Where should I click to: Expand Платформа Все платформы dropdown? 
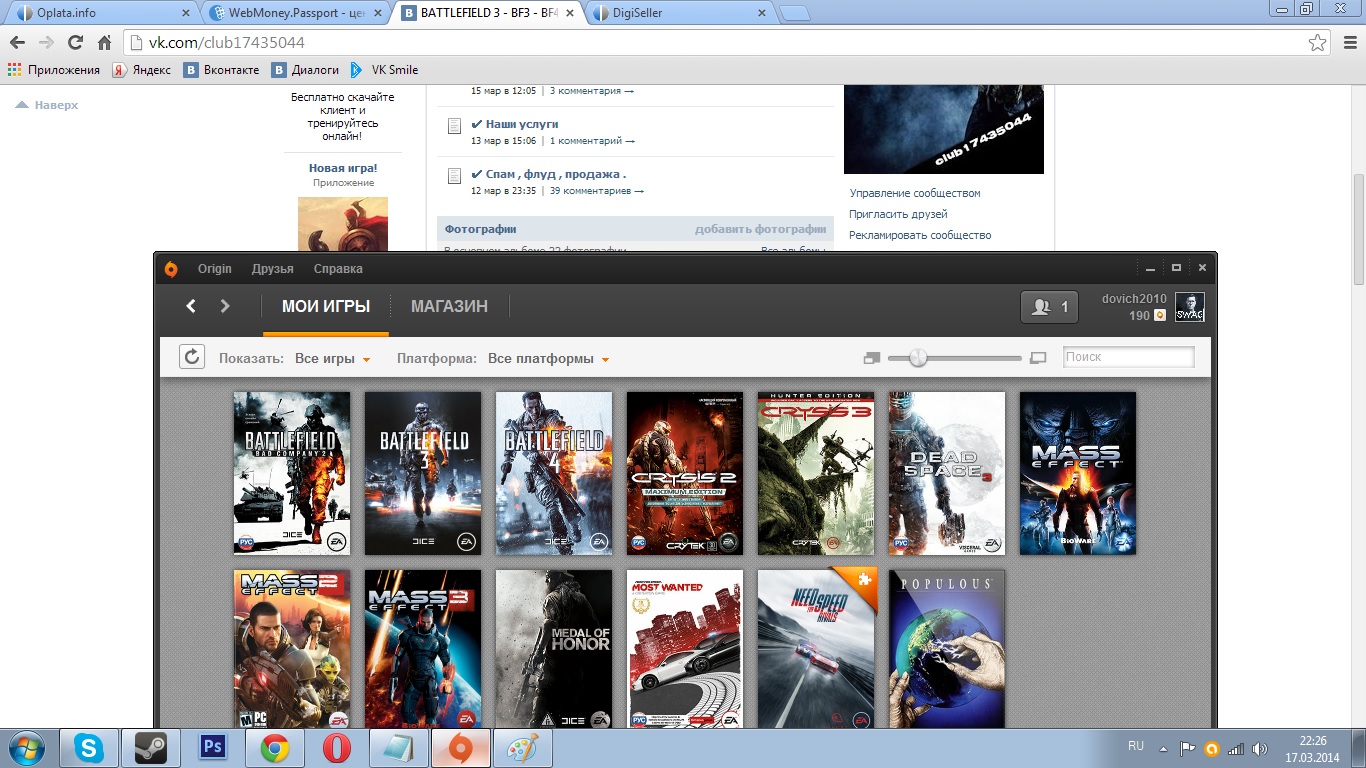coord(549,359)
